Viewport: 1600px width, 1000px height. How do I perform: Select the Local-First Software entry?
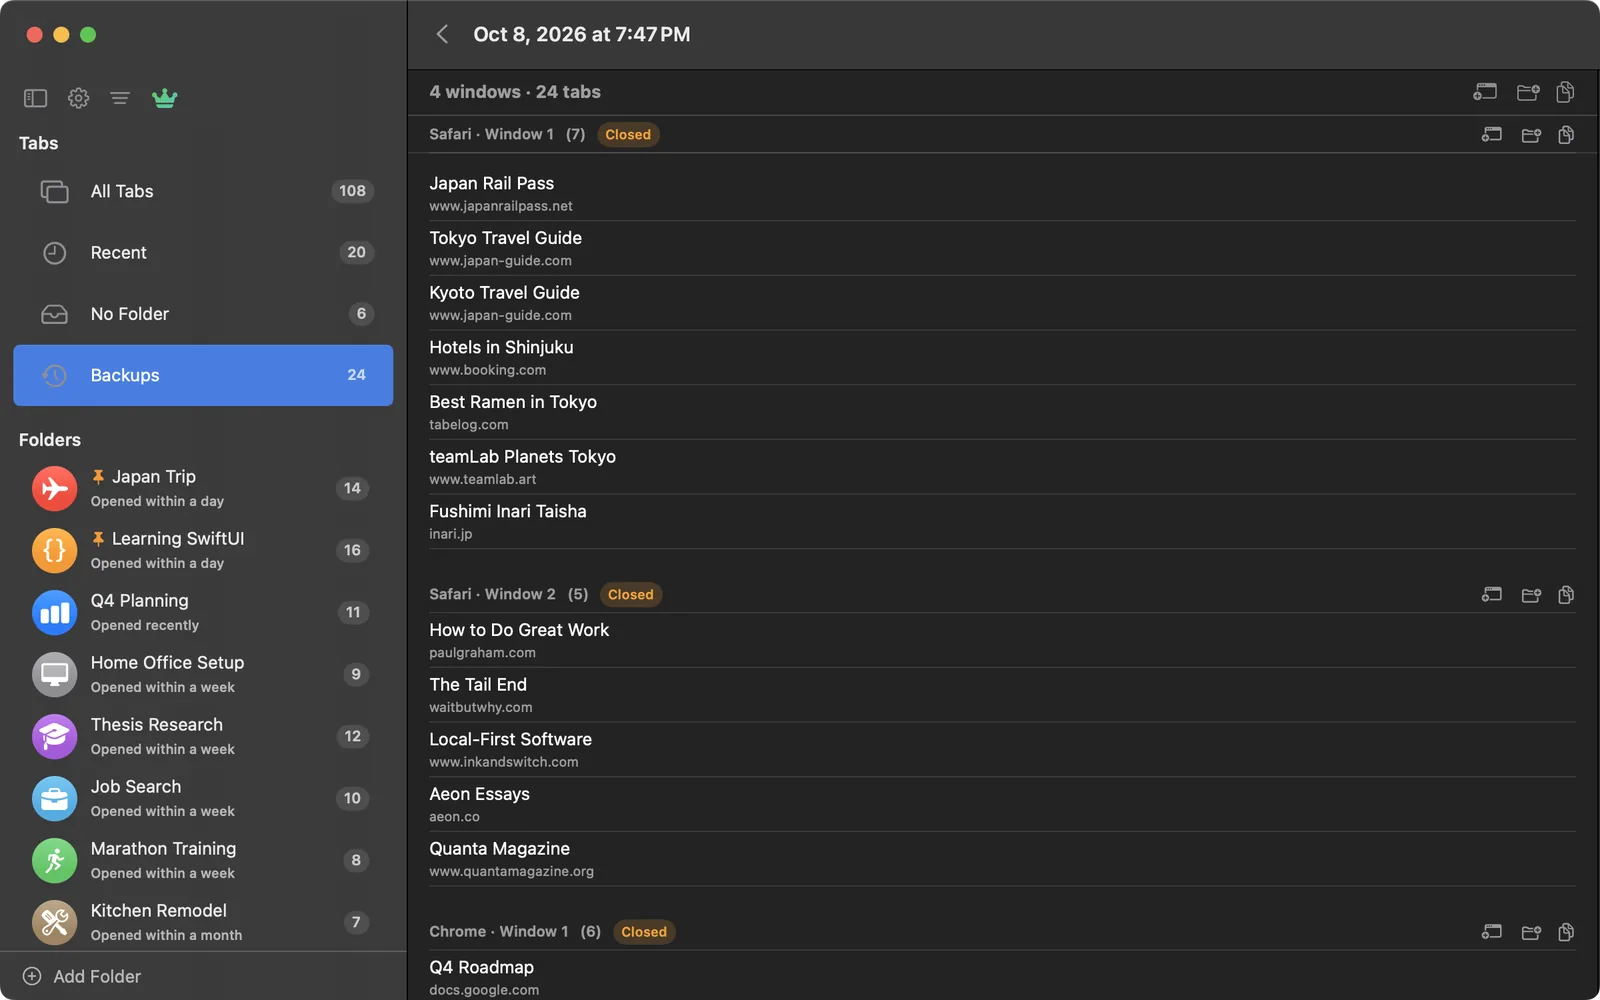pyautogui.click(x=1002, y=750)
